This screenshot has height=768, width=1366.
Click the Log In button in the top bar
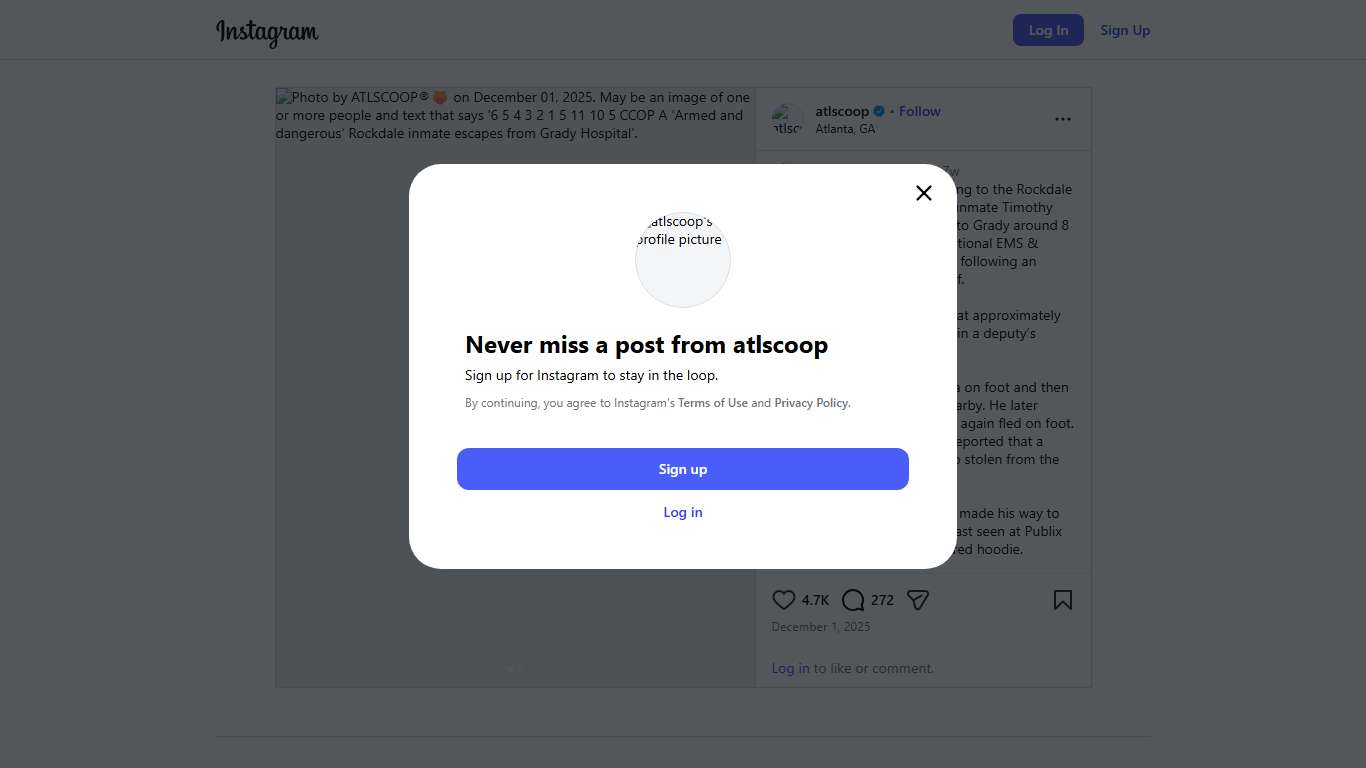[x=1048, y=30]
